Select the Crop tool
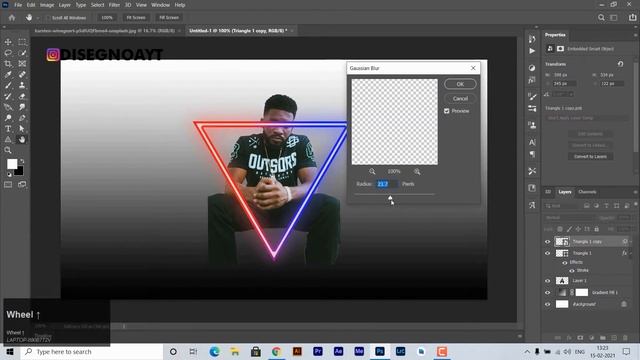 click(x=8, y=64)
